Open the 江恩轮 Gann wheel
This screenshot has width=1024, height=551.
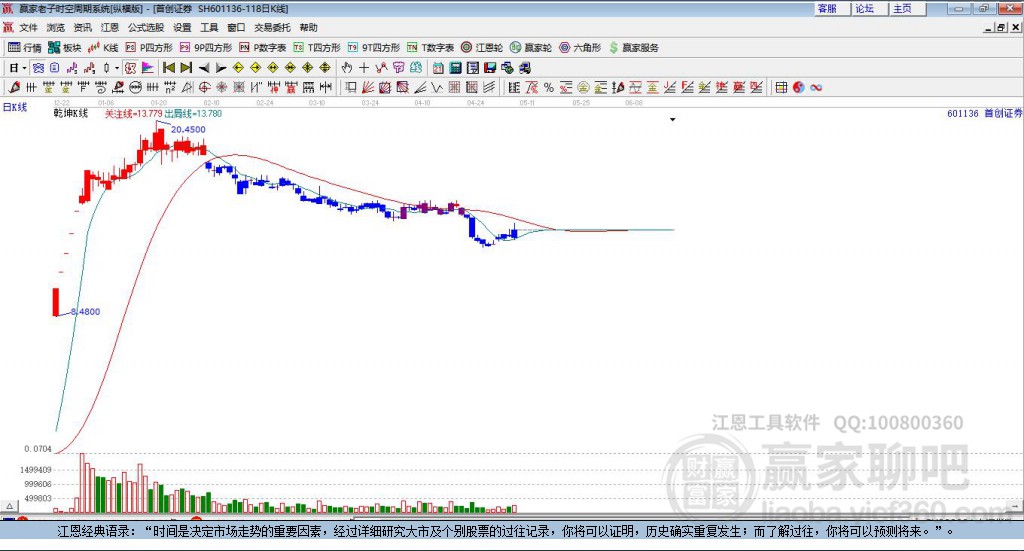482,48
